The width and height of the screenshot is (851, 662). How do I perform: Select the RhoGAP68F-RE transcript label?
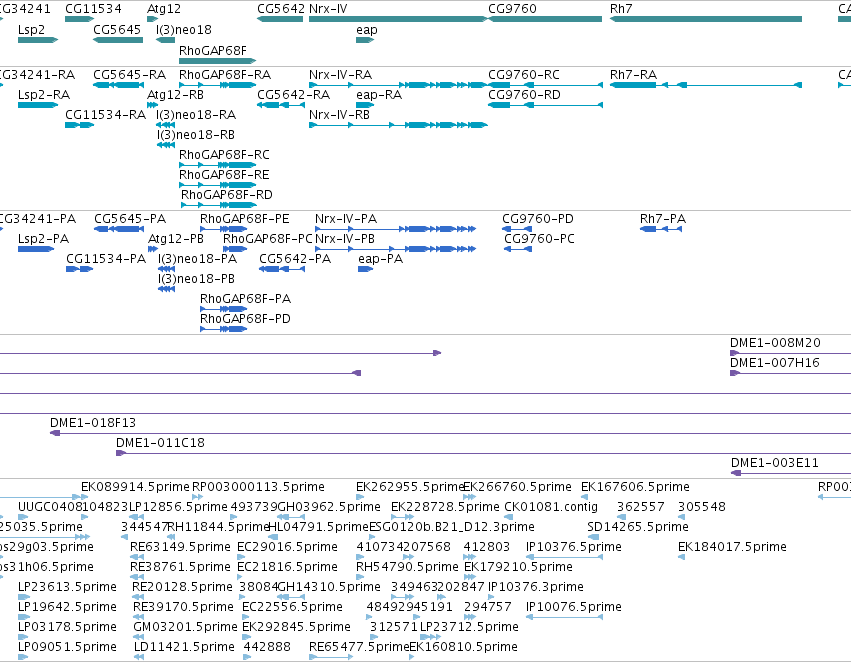(x=224, y=175)
